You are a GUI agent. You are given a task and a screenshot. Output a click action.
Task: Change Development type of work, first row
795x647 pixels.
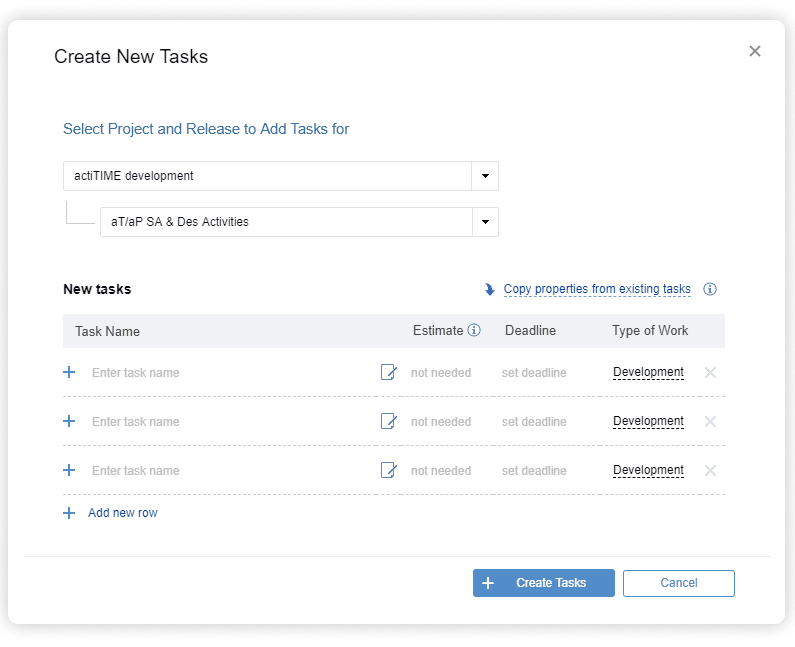648,372
